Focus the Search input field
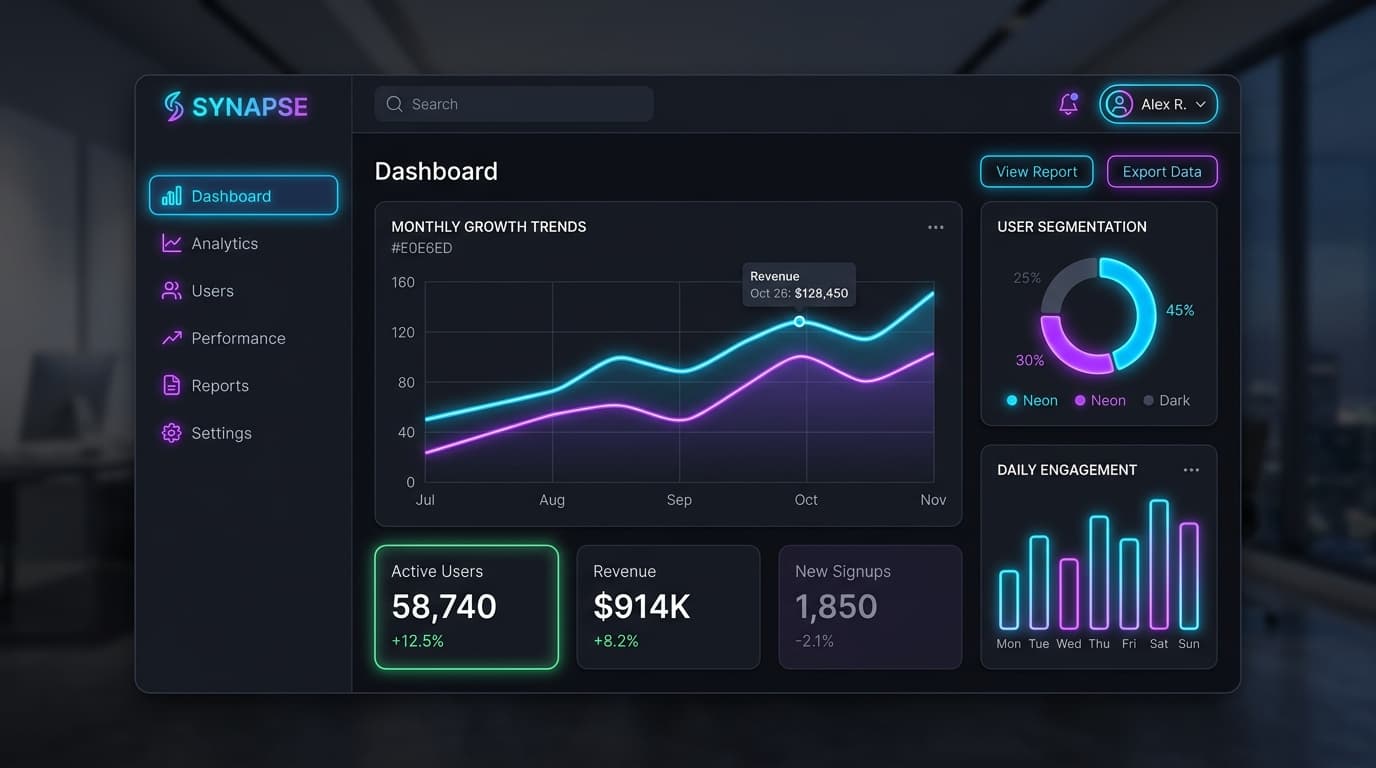This screenshot has width=1376, height=768. coord(514,104)
